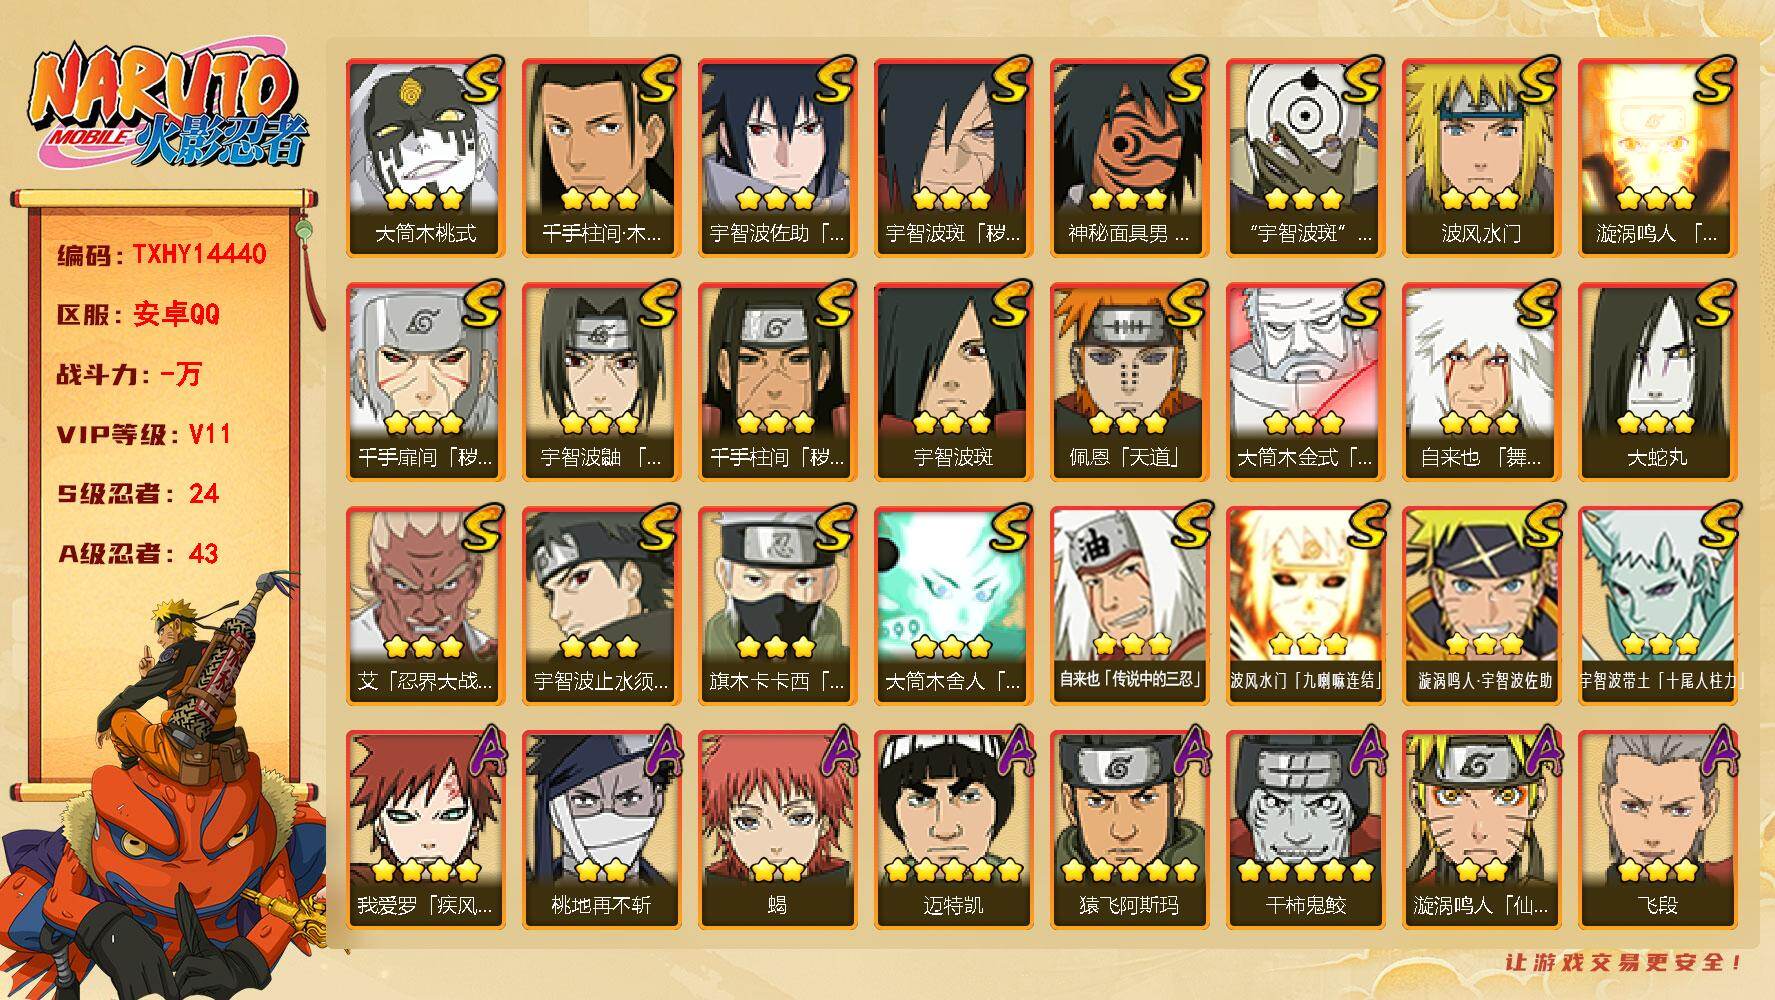1775x1000 pixels.
Task: Open the 猿飞阿斯玛 ninja card
Action: (1129, 829)
